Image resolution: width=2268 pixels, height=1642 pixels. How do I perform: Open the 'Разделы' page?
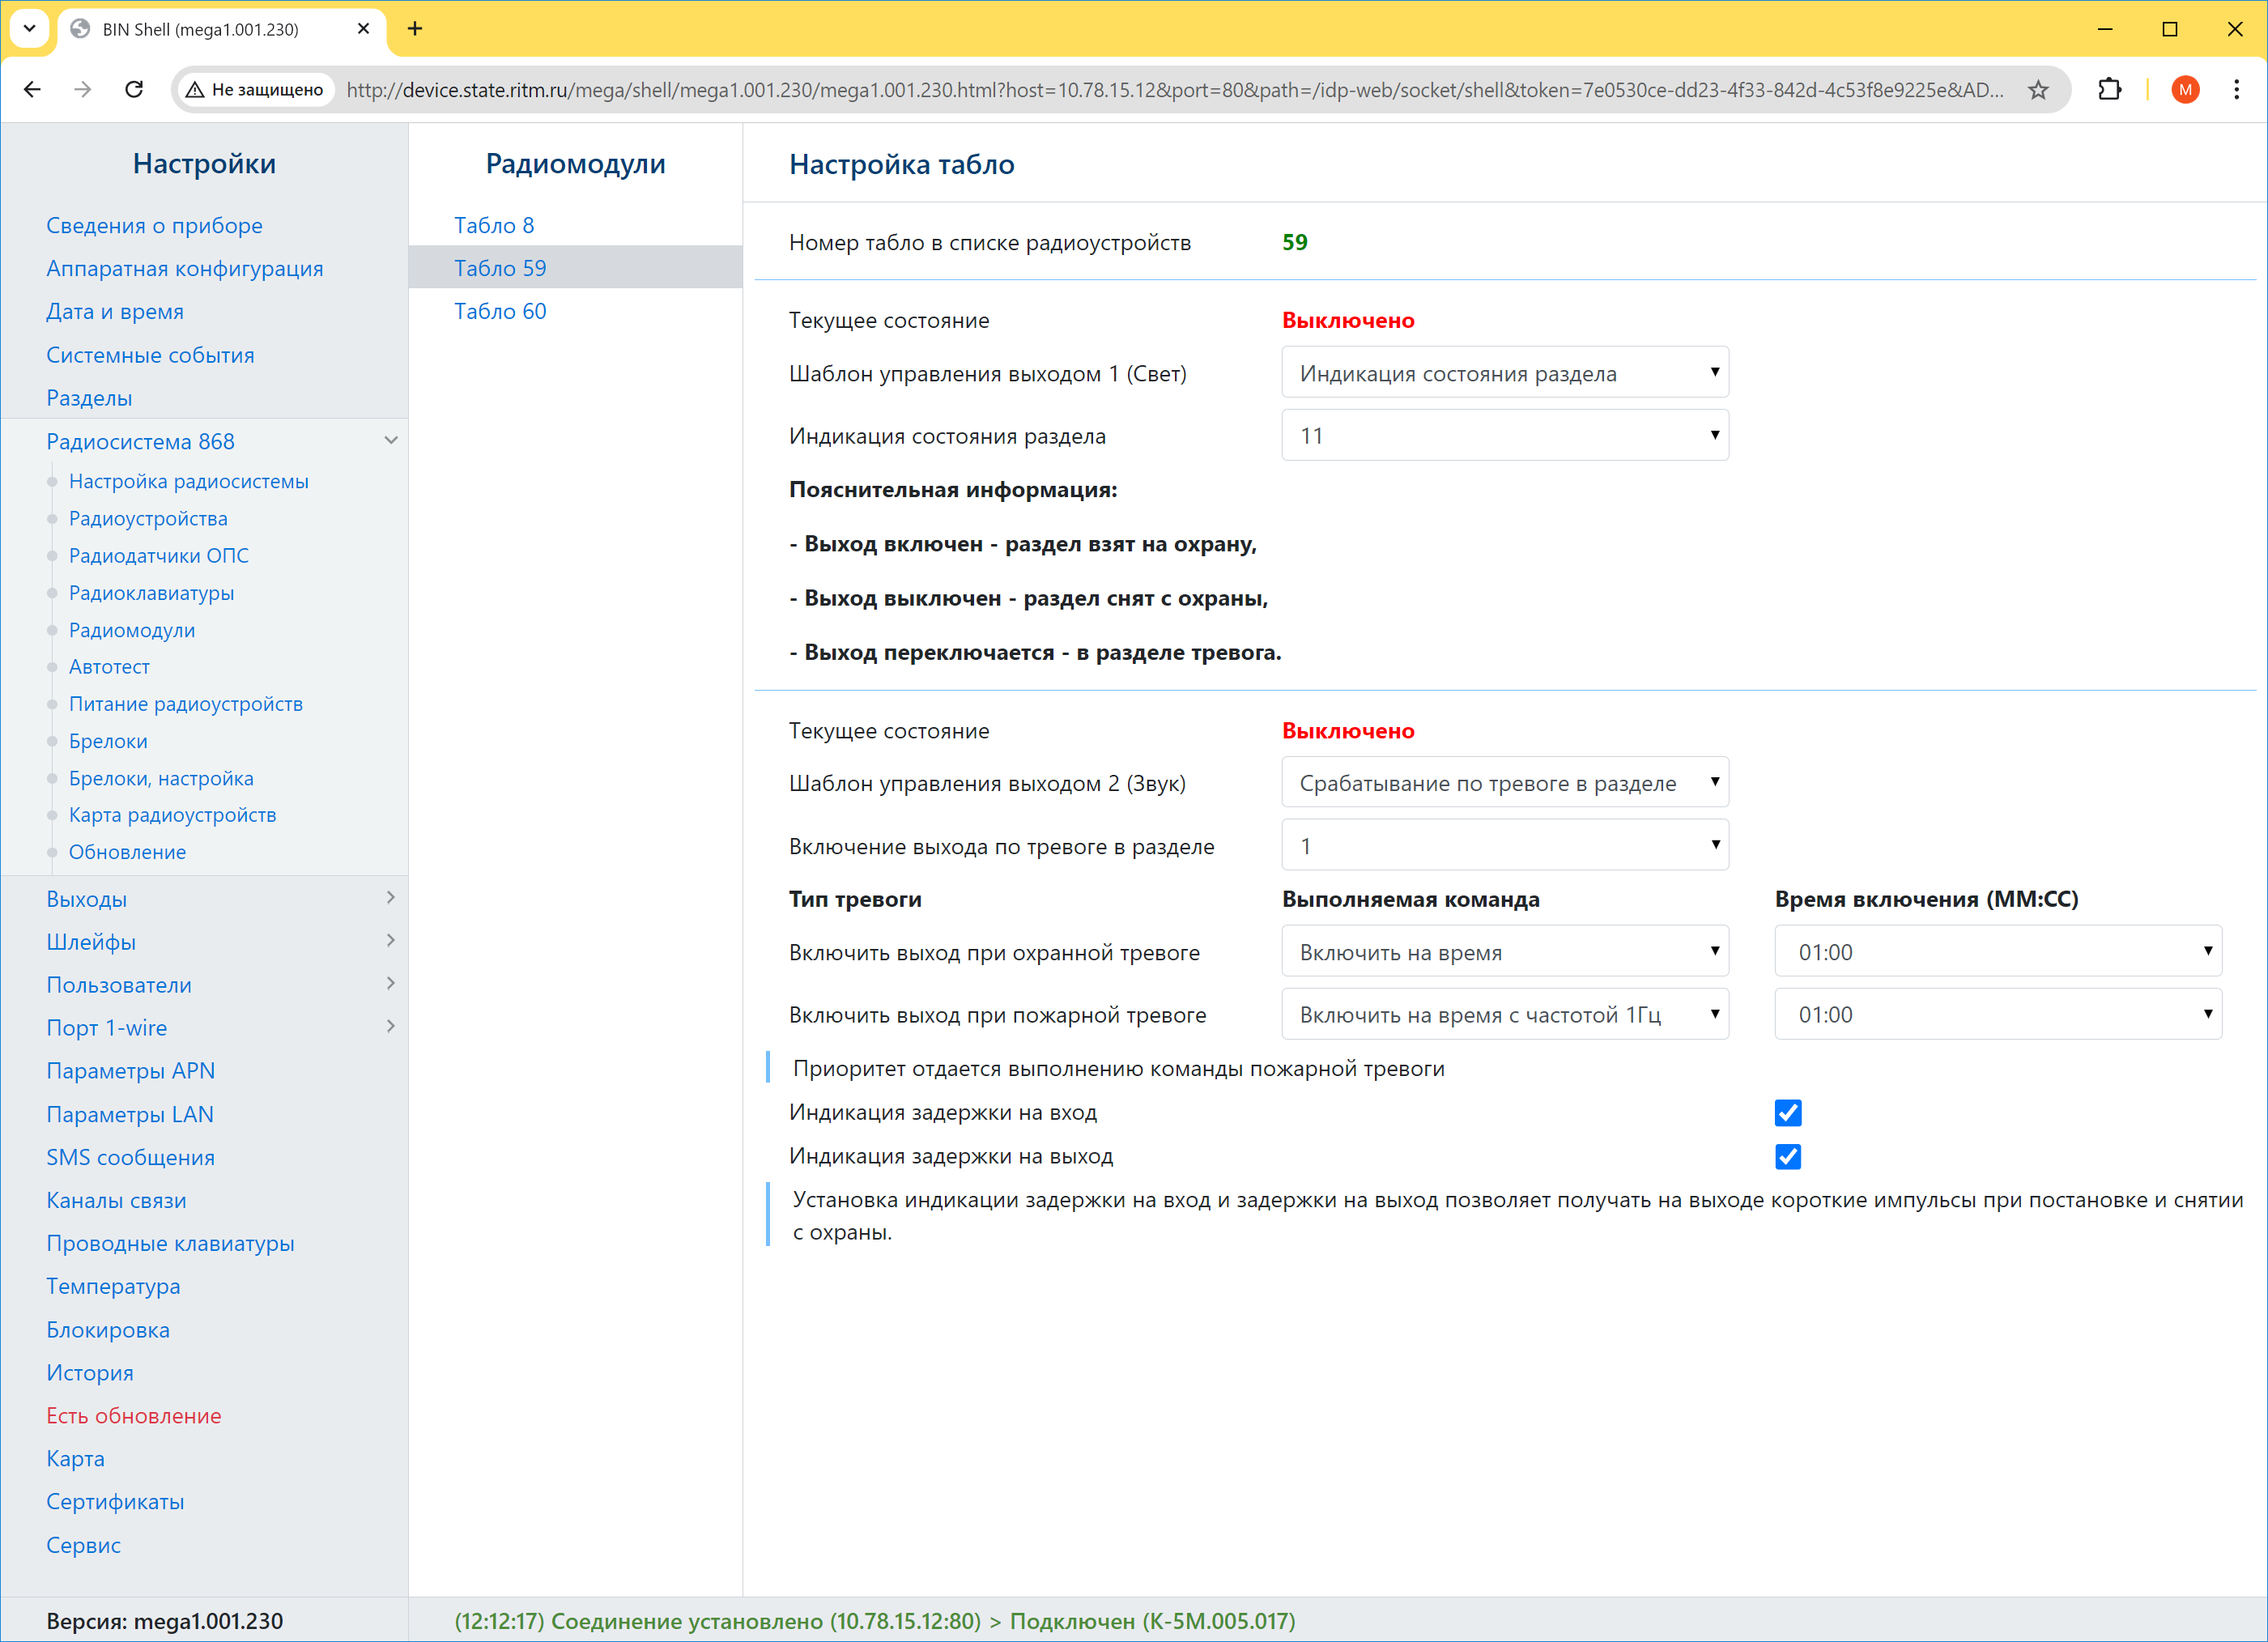point(89,398)
